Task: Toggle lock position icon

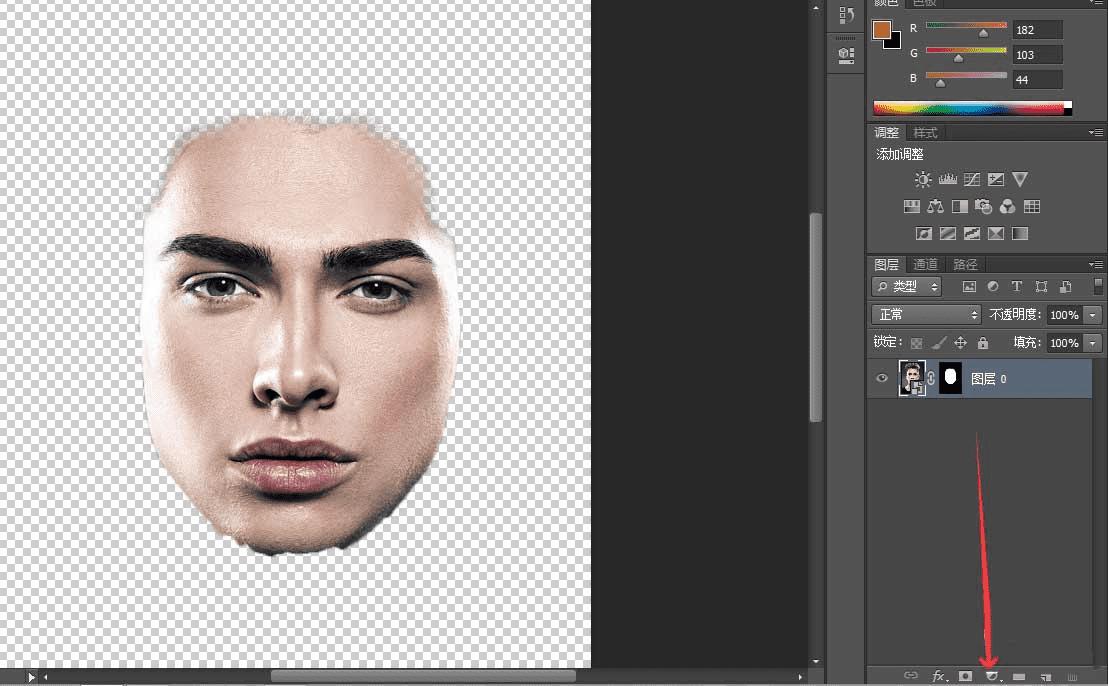Action: (960, 343)
